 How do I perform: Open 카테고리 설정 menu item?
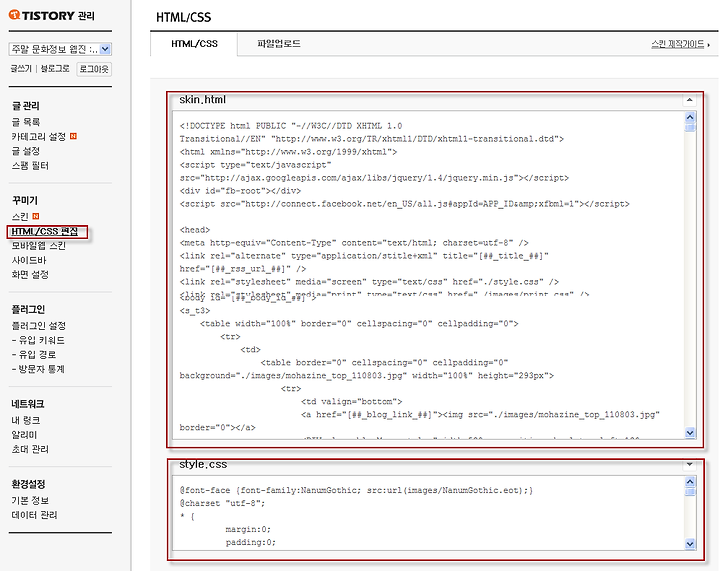[x=39, y=137]
